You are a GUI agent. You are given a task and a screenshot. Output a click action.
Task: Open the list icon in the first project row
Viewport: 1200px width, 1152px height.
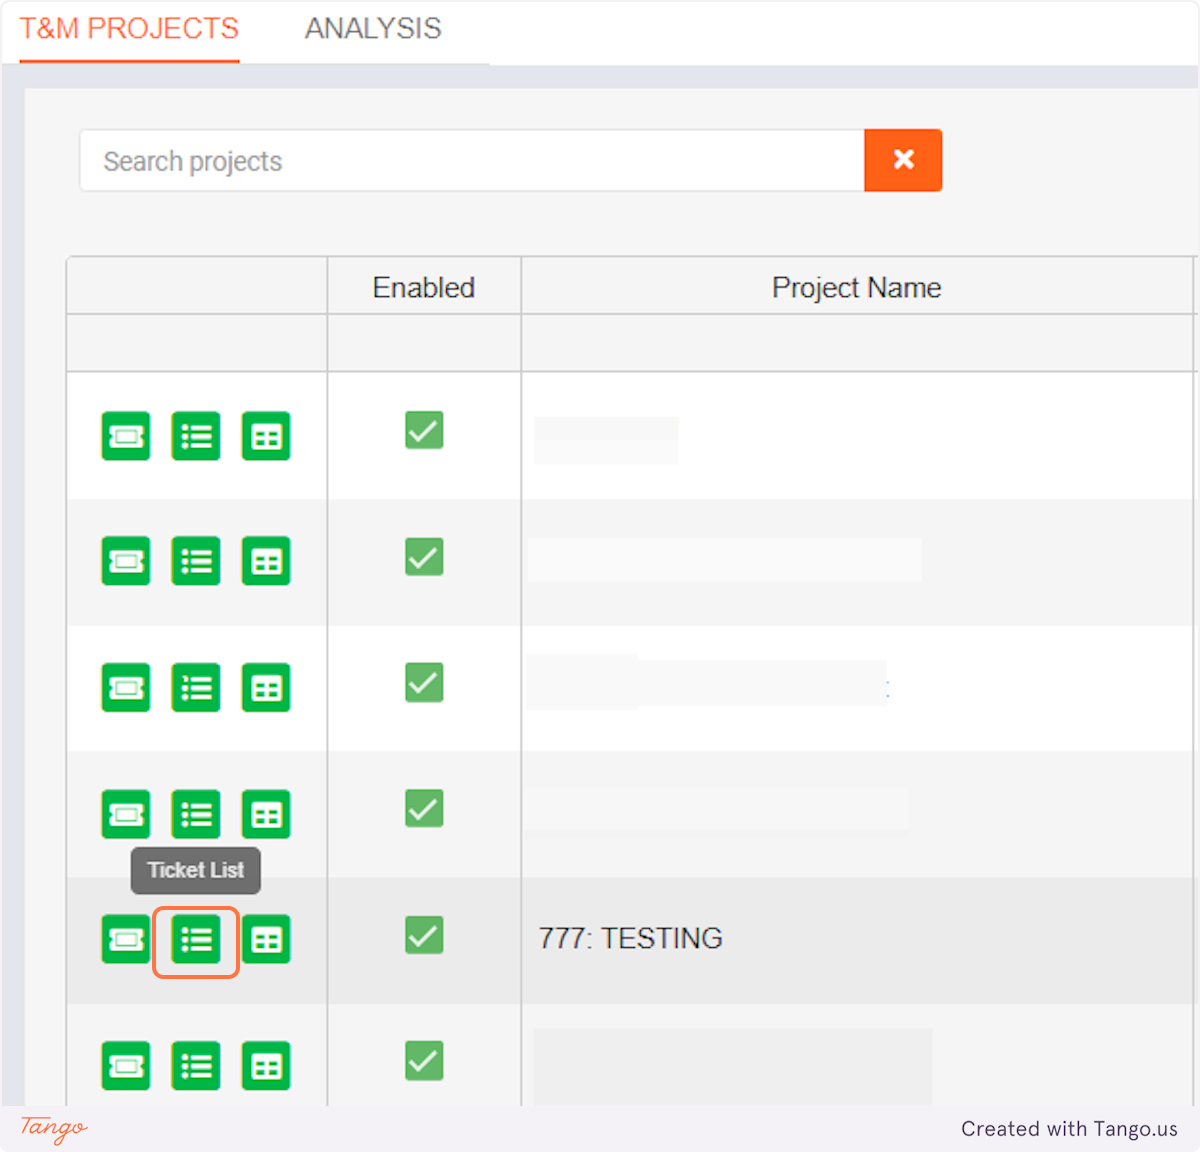click(196, 436)
